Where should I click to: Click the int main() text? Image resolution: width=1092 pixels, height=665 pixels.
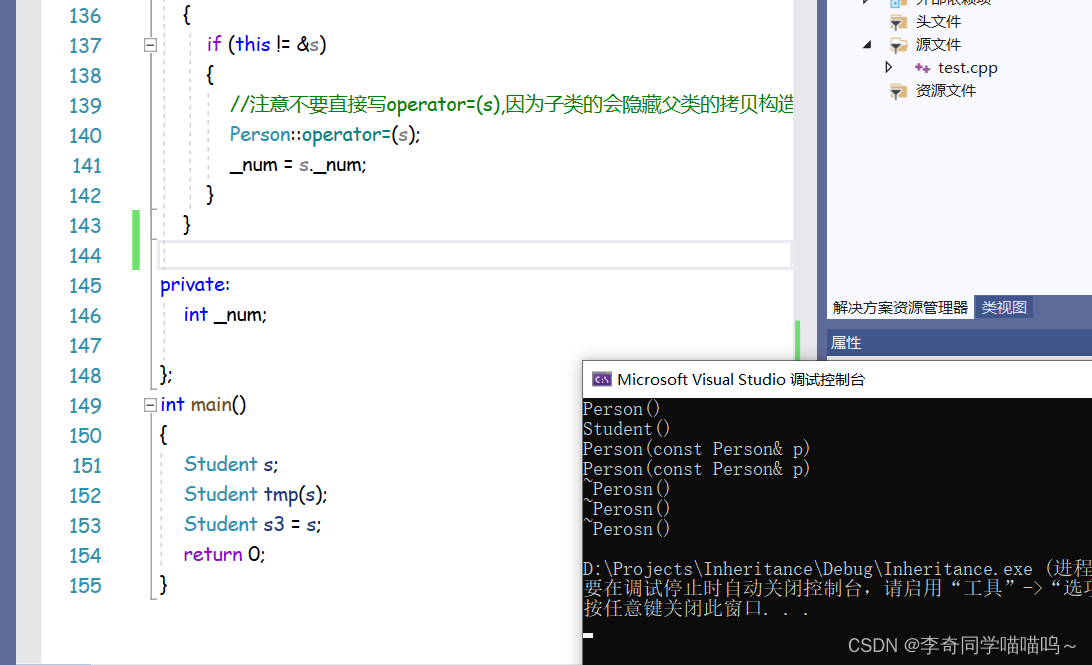203,405
